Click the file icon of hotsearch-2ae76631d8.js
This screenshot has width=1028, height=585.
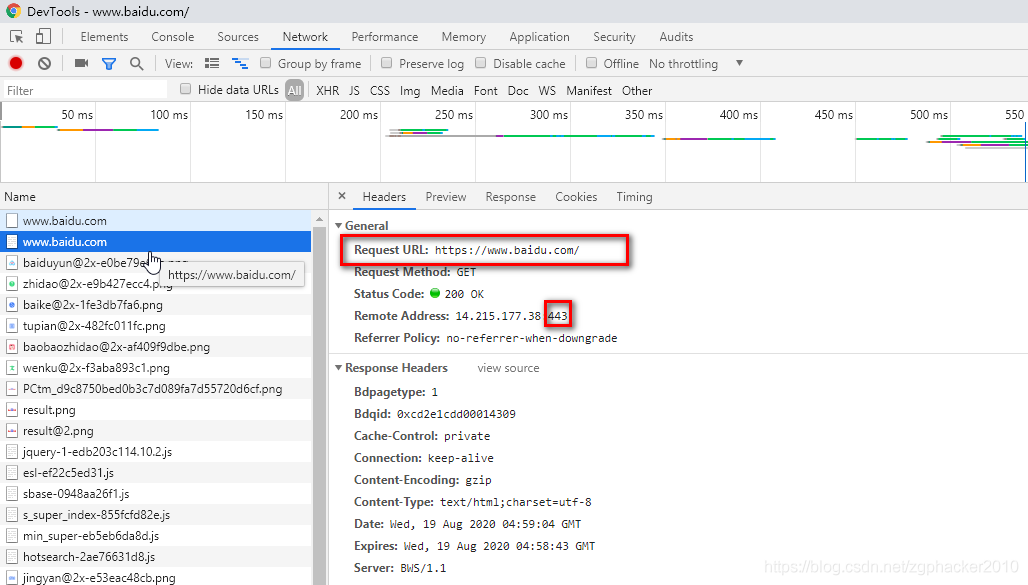(x=12, y=557)
